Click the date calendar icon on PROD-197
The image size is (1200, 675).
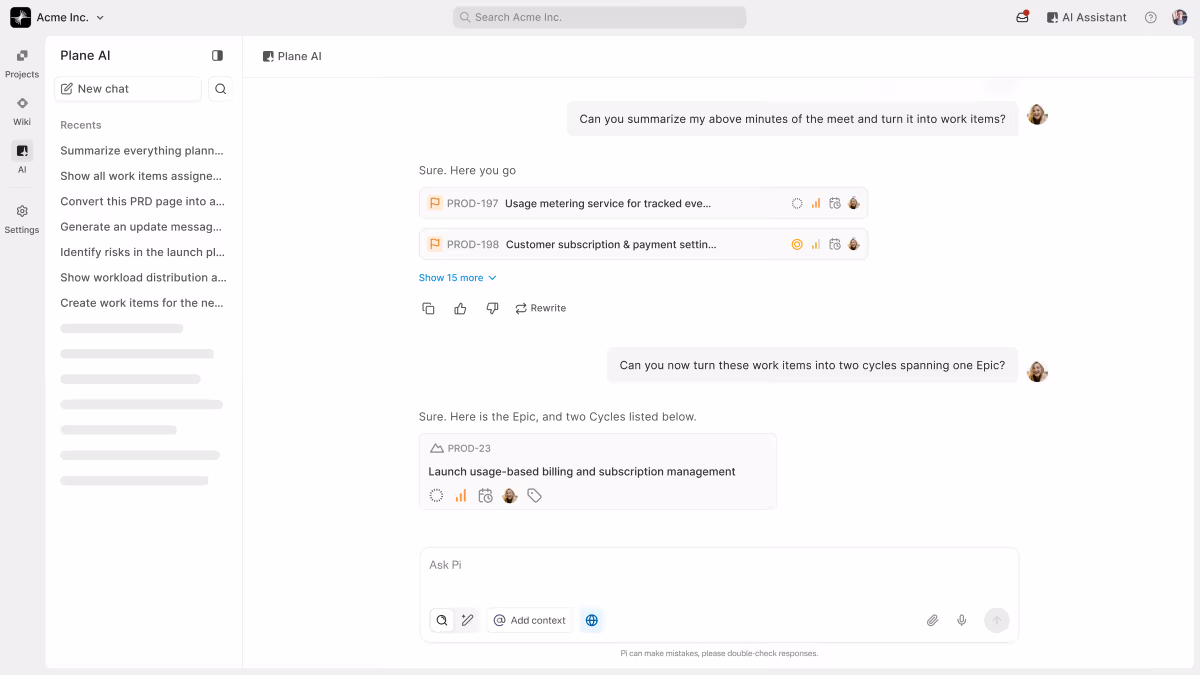[x=835, y=203]
